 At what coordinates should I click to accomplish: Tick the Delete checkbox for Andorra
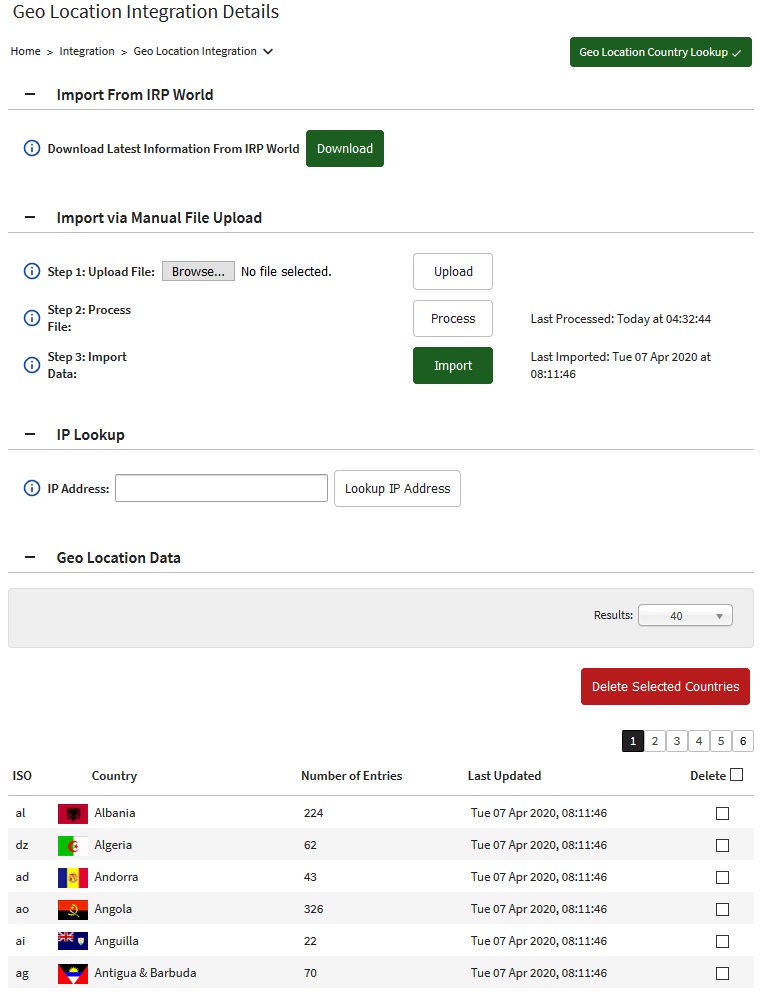(722, 878)
